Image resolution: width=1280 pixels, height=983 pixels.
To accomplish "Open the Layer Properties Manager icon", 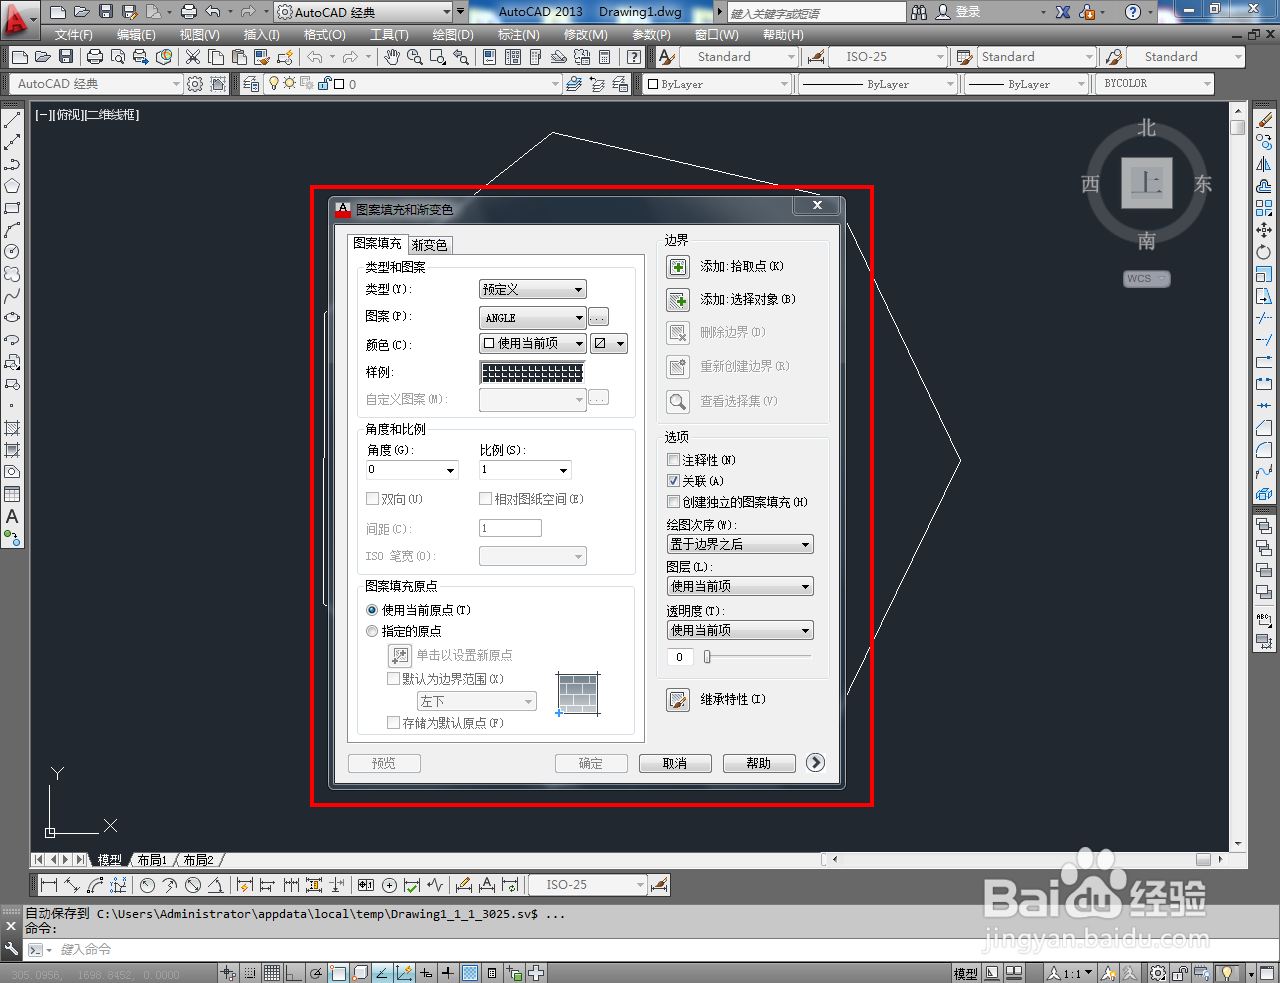I will point(251,84).
